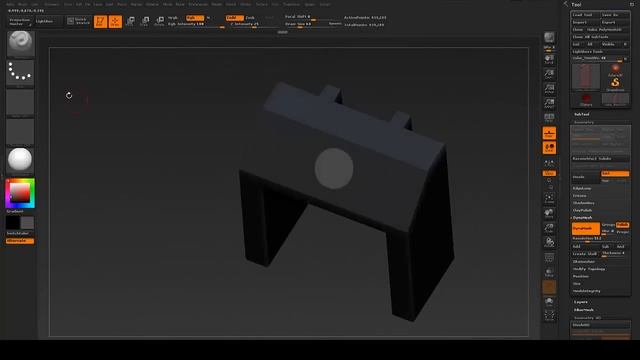This screenshot has height=360, width=640.
Task: Expand the EdgeLoop subsection
Action: pyautogui.click(x=582, y=188)
